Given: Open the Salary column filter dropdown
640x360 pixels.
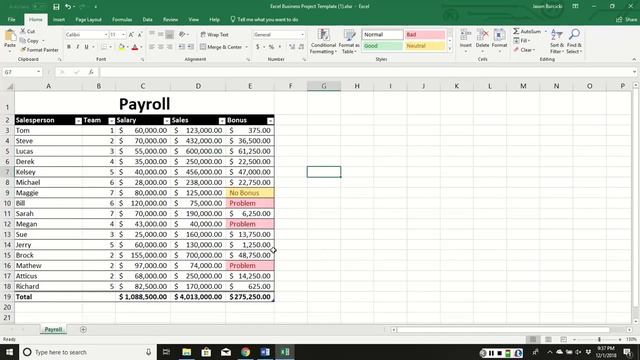Looking at the screenshot, I should [x=167, y=121].
